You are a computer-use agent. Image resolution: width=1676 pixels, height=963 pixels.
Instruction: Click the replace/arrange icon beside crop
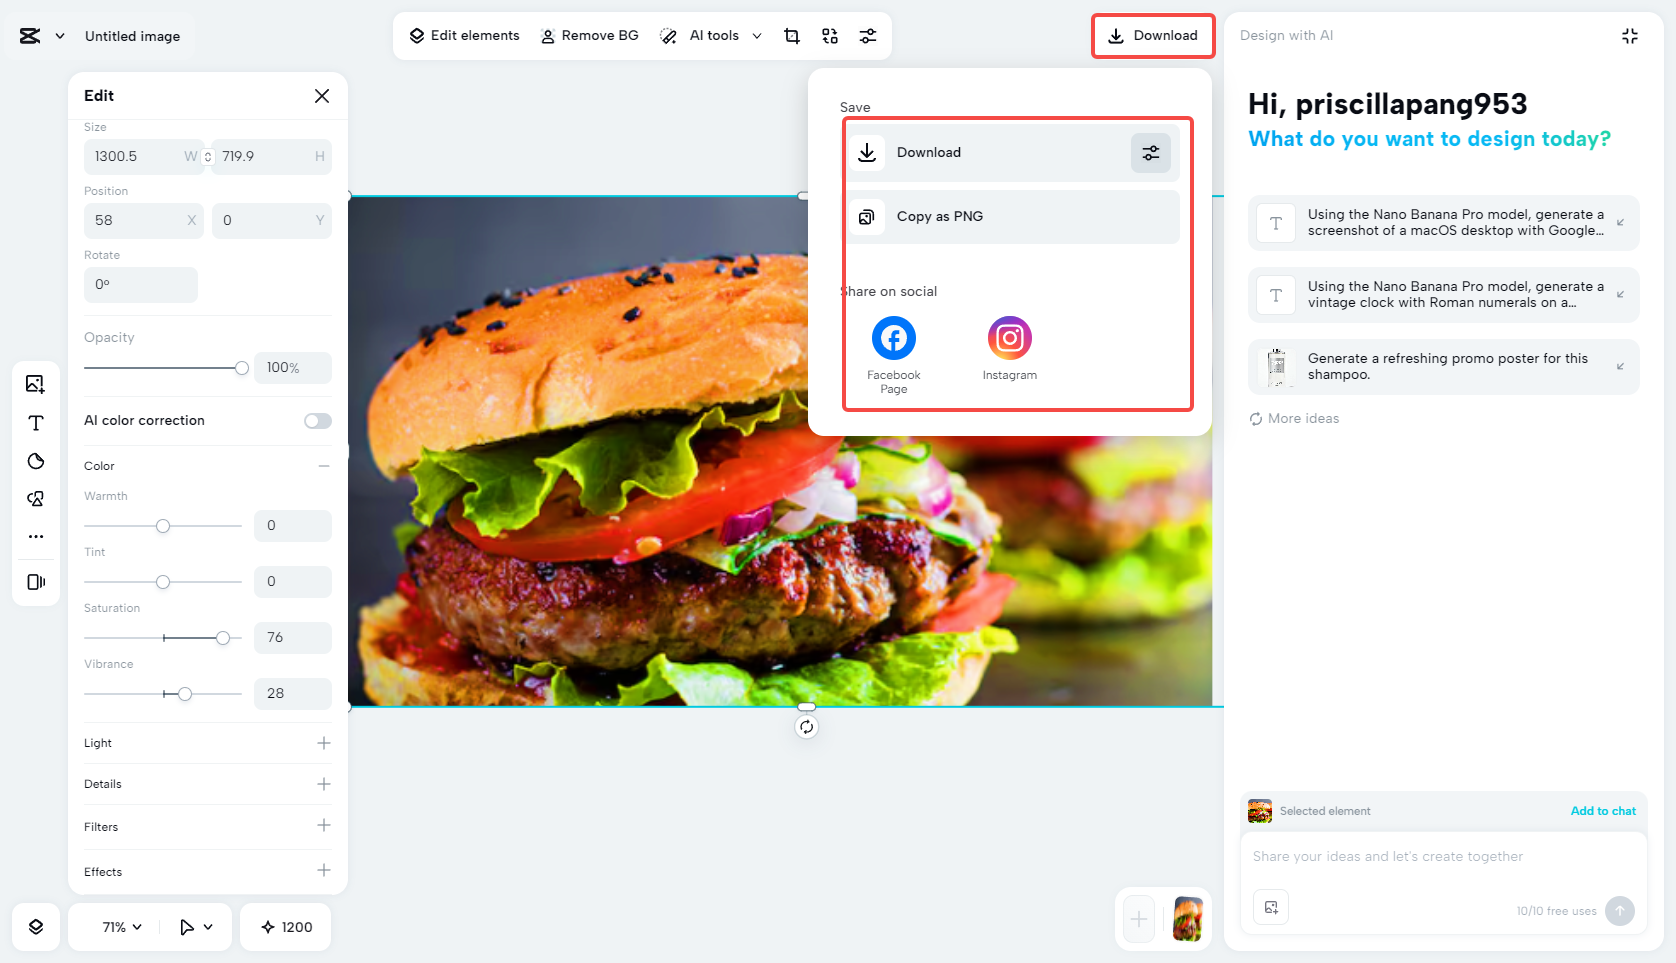(830, 36)
